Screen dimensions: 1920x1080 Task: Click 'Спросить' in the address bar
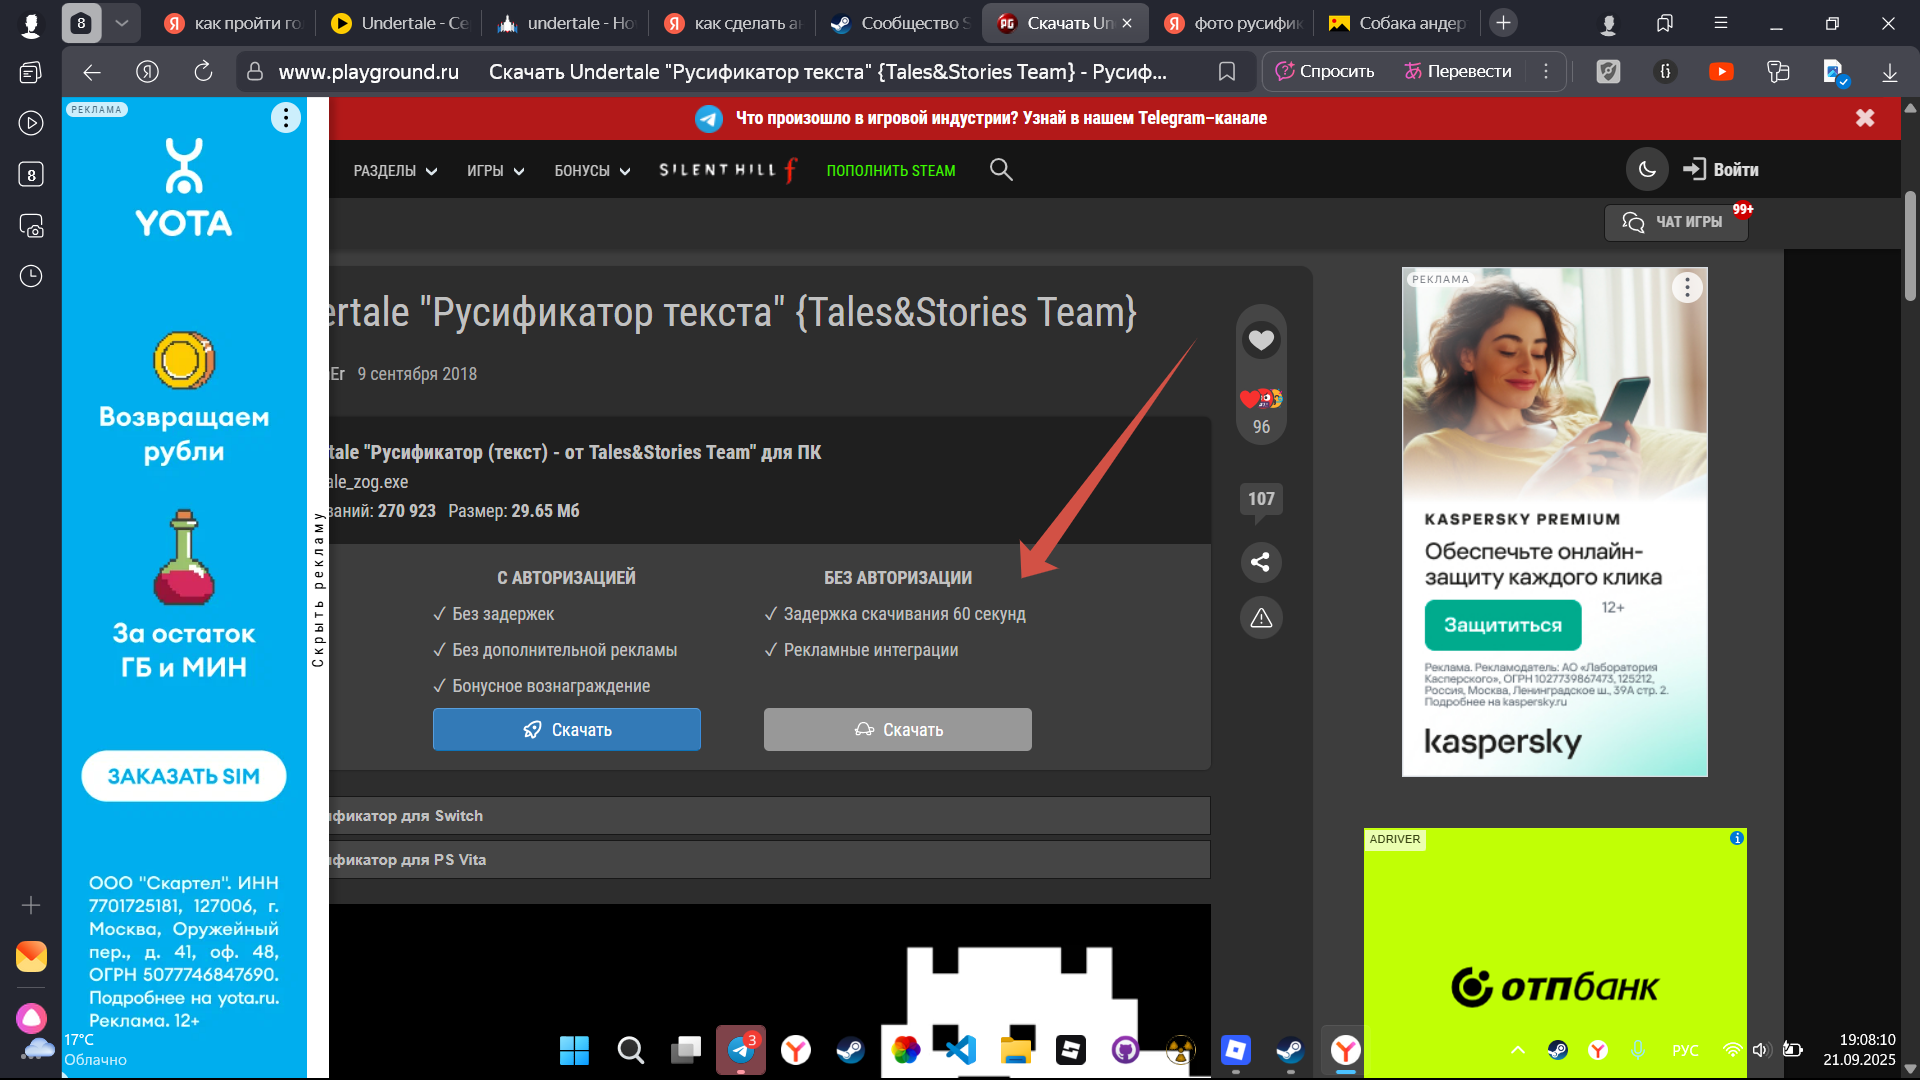point(1325,72)
